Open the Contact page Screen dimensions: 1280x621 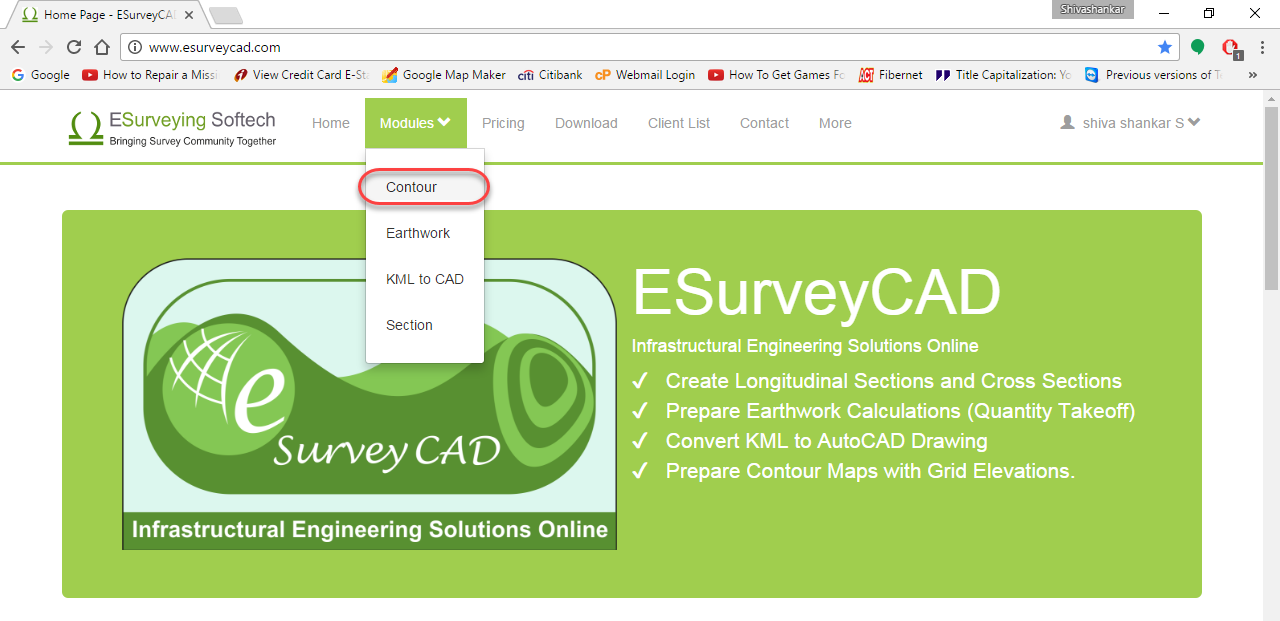coord(764,123)
